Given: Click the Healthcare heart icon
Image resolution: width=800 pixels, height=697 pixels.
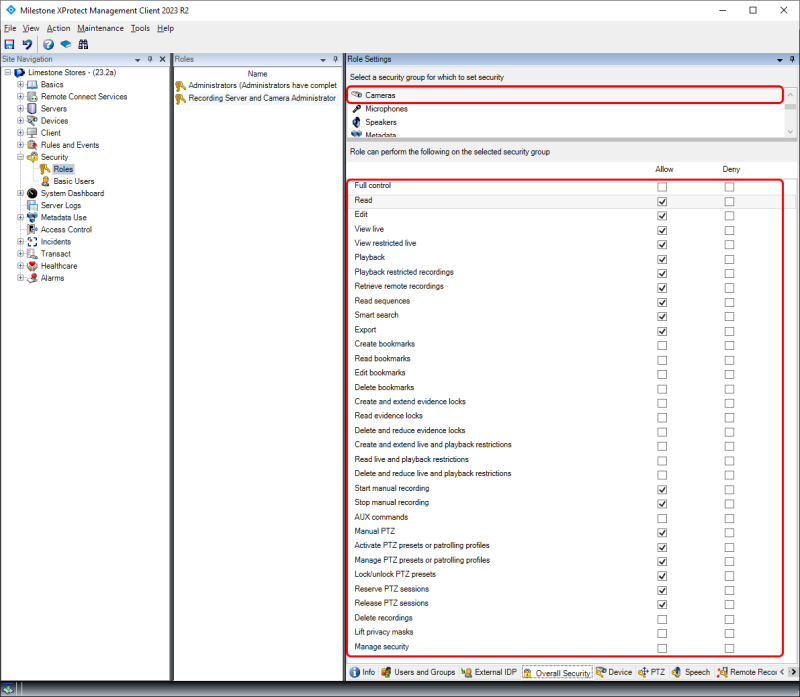Looking at the screenshot, I should [32, 266].
